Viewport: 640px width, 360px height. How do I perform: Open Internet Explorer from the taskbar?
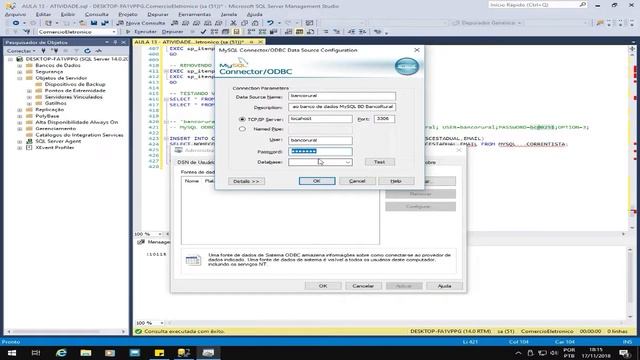coord(61,353)
